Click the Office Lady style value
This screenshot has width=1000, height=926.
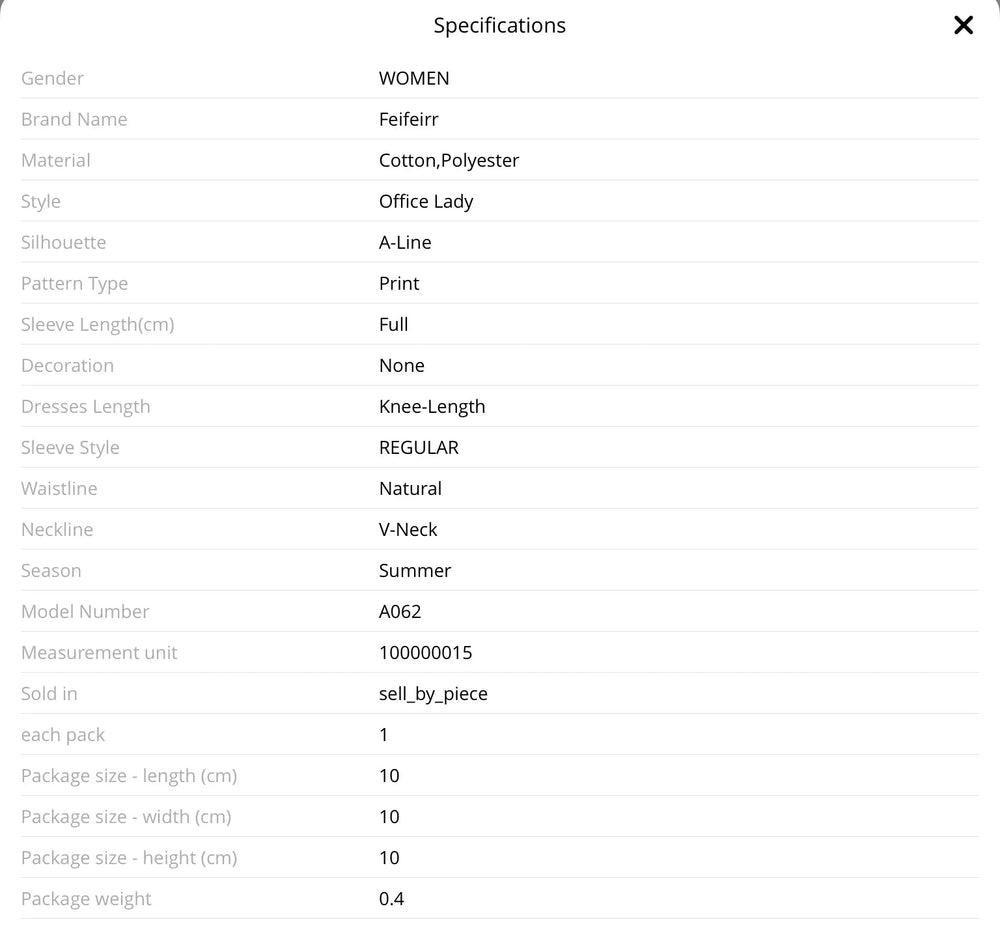pyautogui.click(x=425, y=201)
